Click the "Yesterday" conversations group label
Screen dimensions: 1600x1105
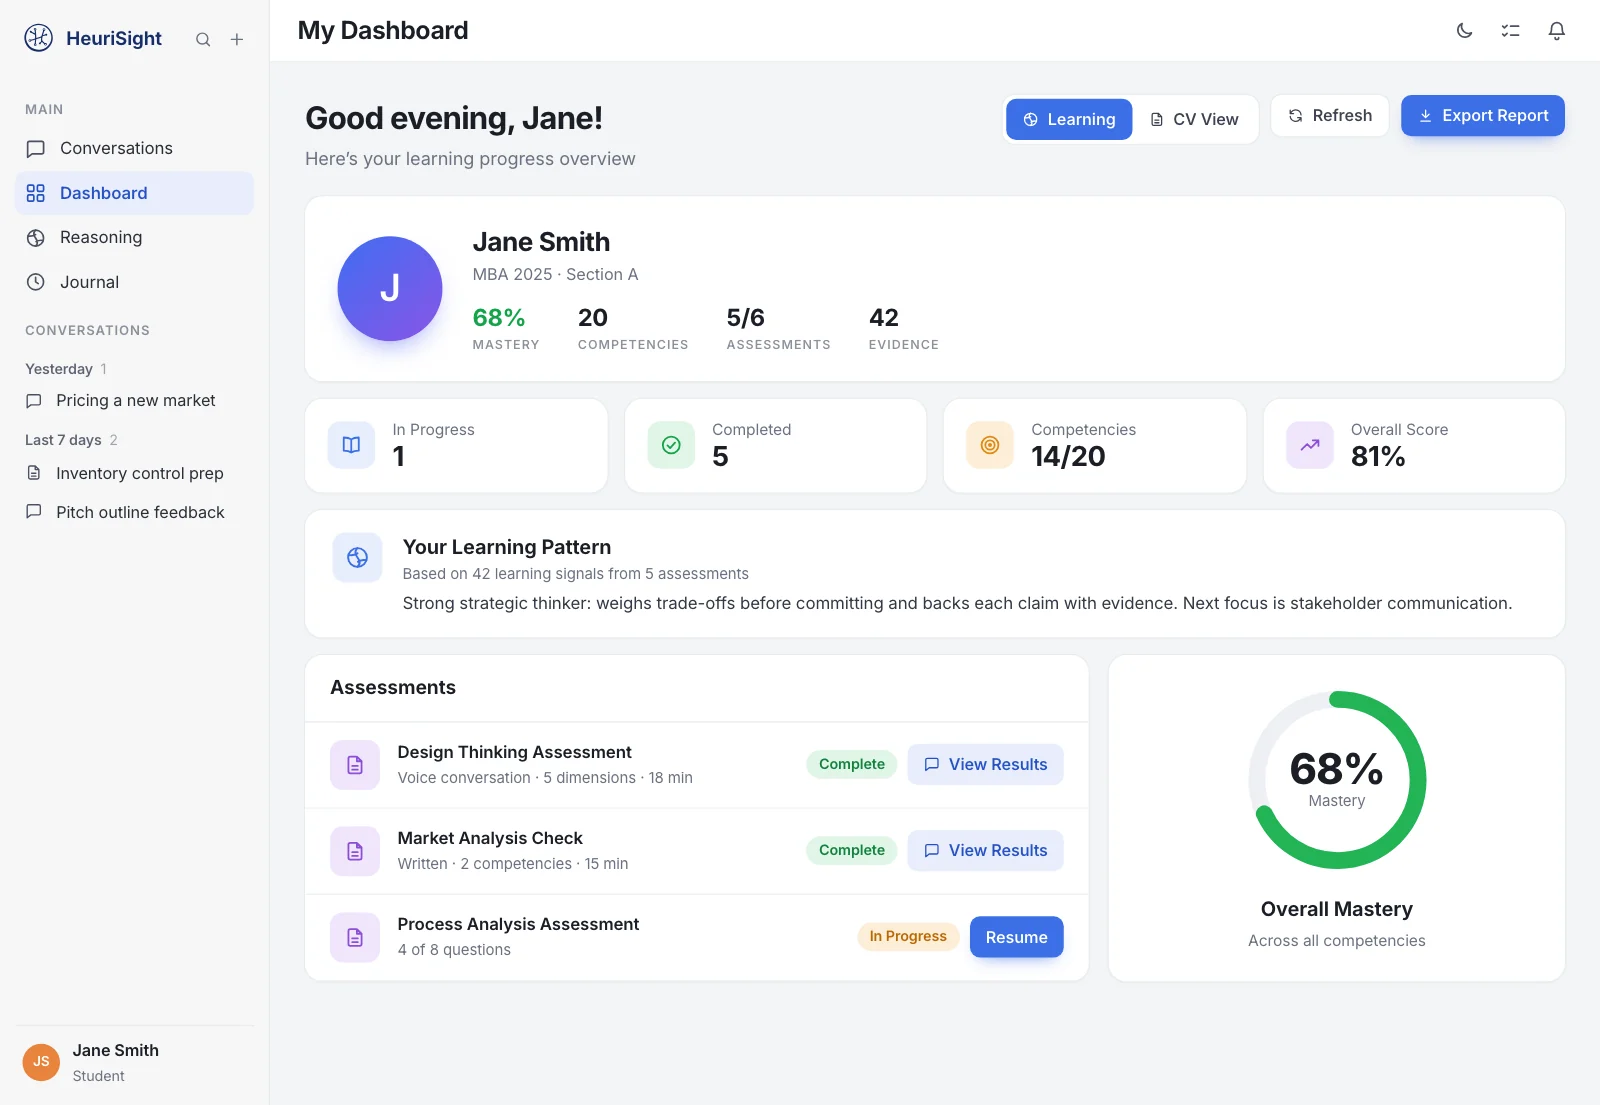point(59,369)
